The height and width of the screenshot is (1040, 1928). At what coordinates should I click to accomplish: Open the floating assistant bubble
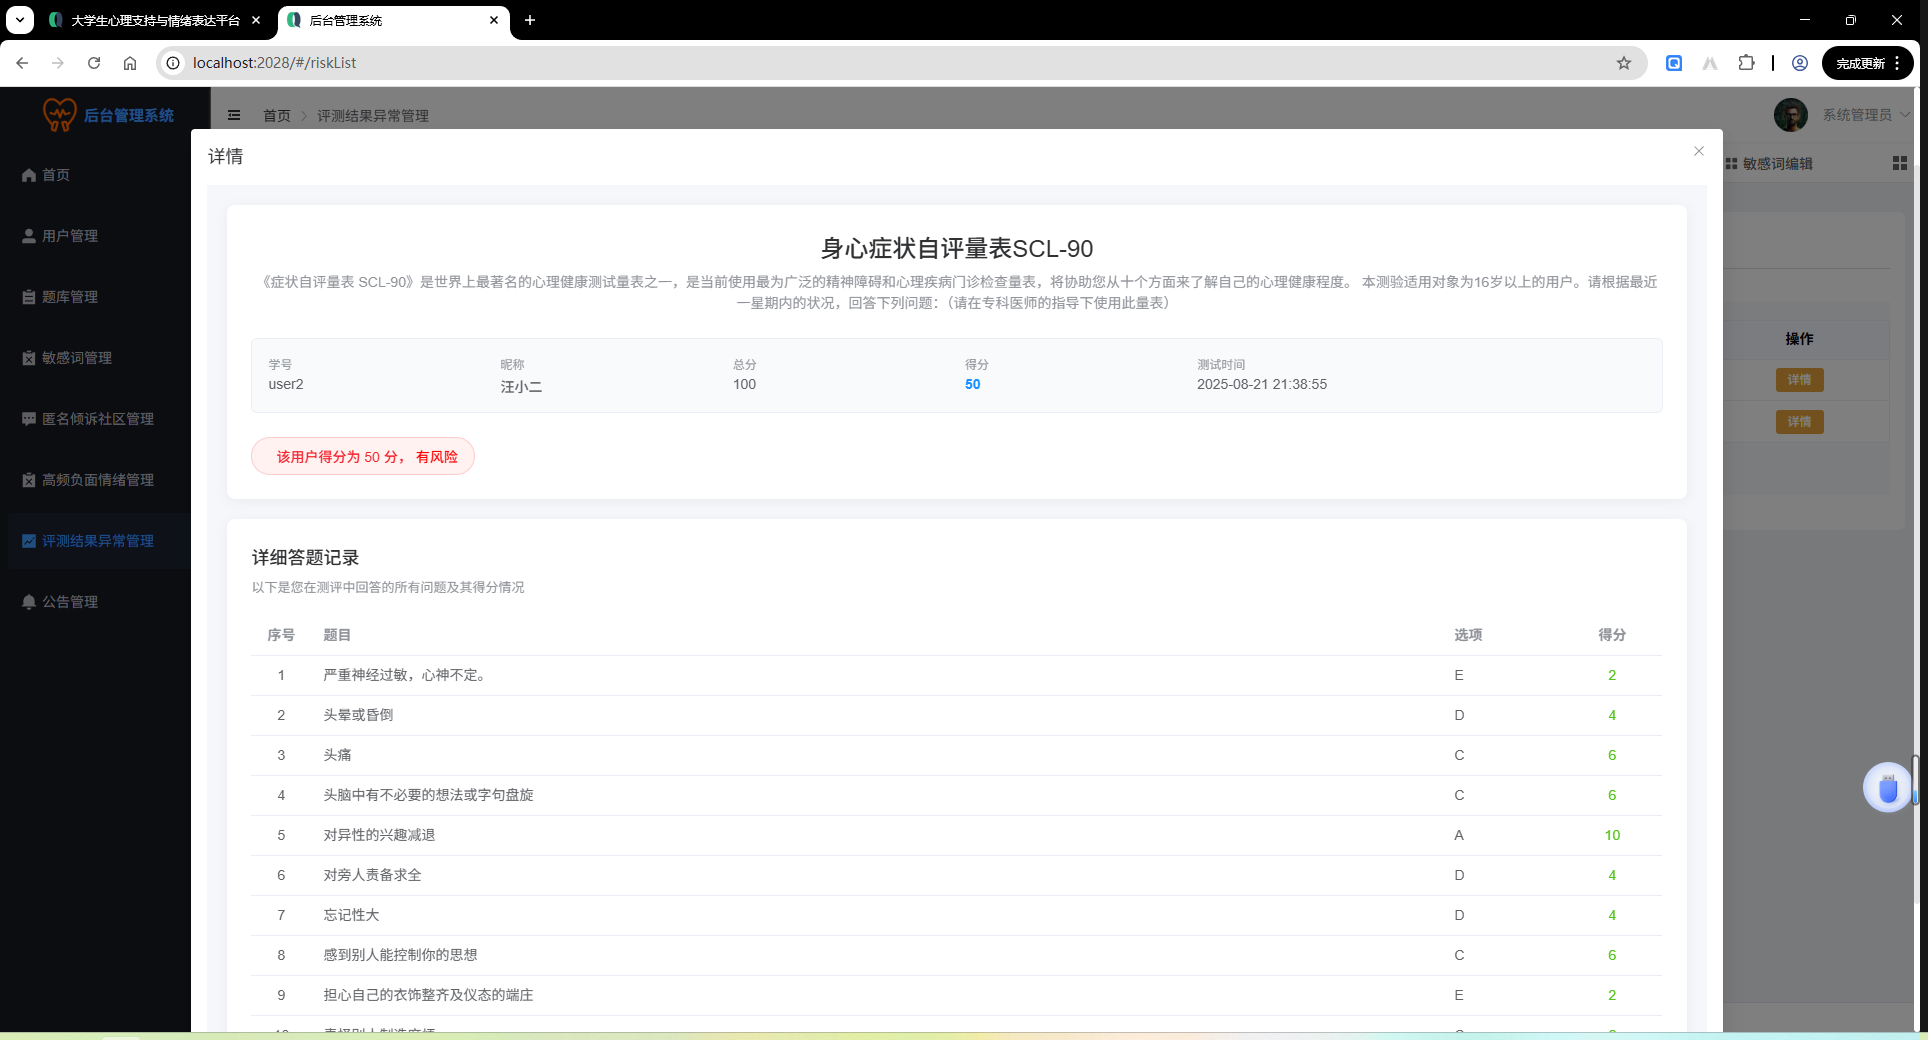[x=1887, y=787]
